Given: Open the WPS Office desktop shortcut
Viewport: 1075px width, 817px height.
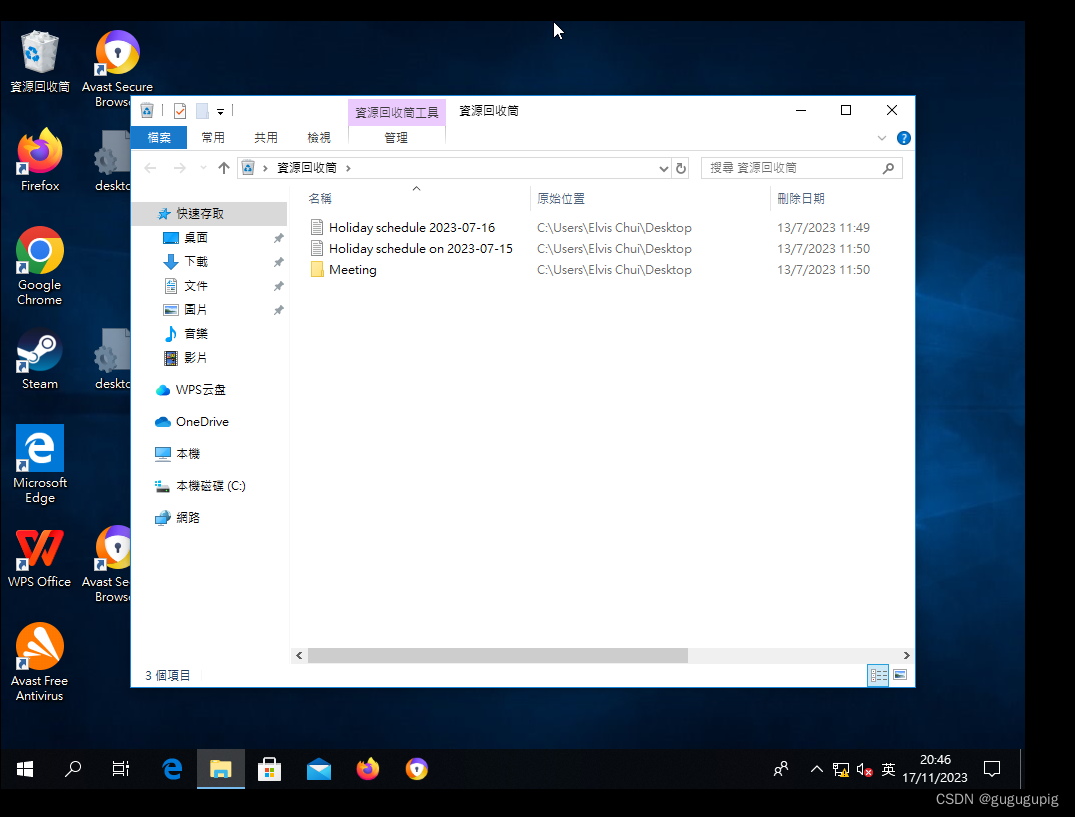Looking at the screenshot, I should [40, 557].
